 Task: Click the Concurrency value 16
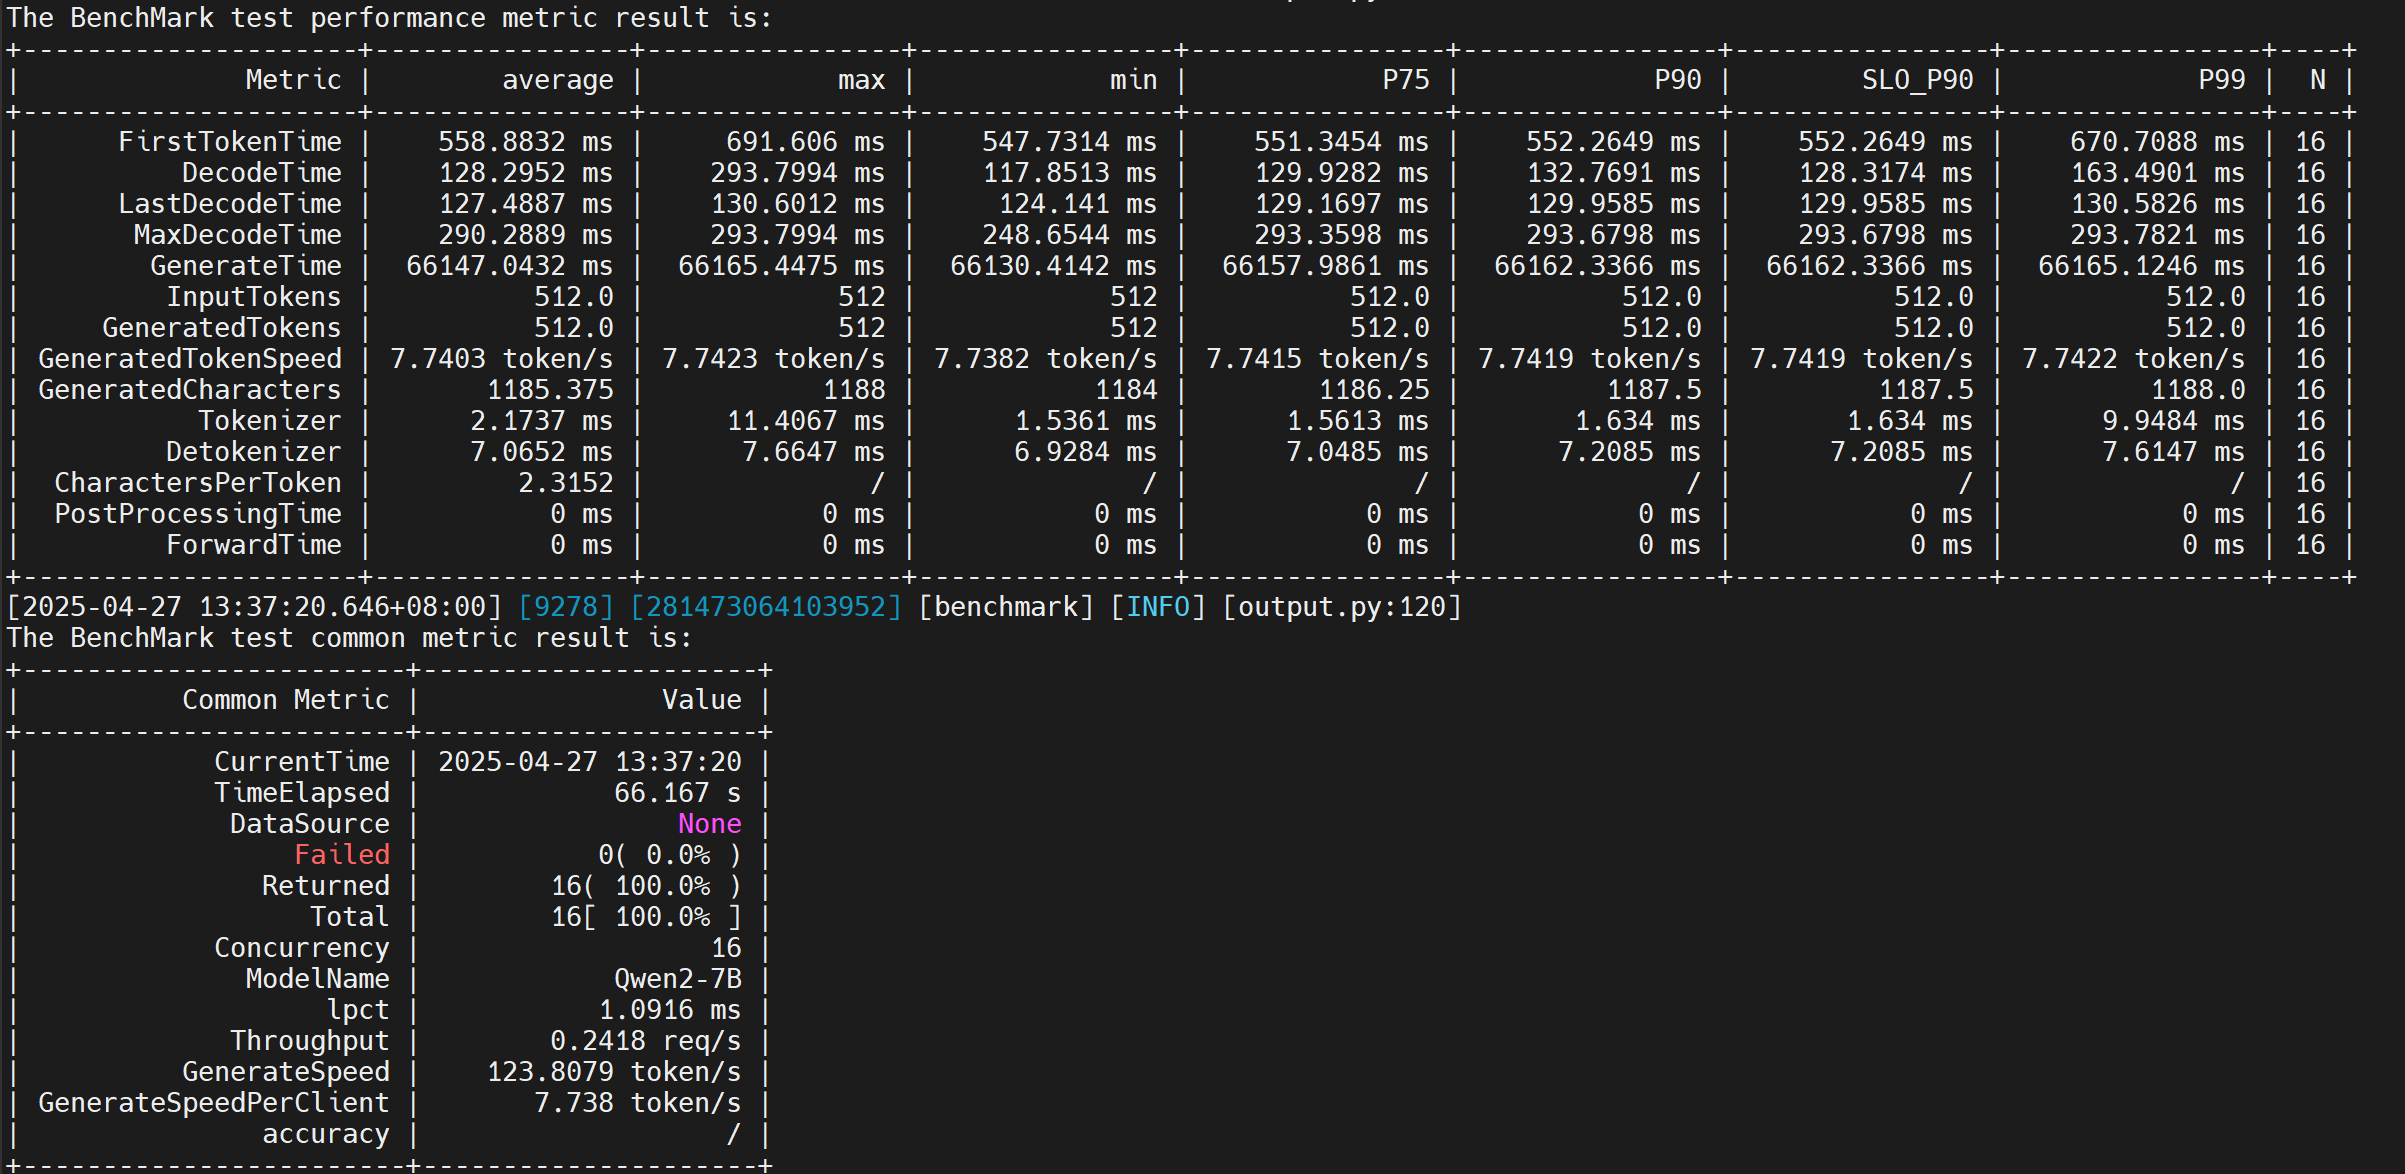(725, 948)
